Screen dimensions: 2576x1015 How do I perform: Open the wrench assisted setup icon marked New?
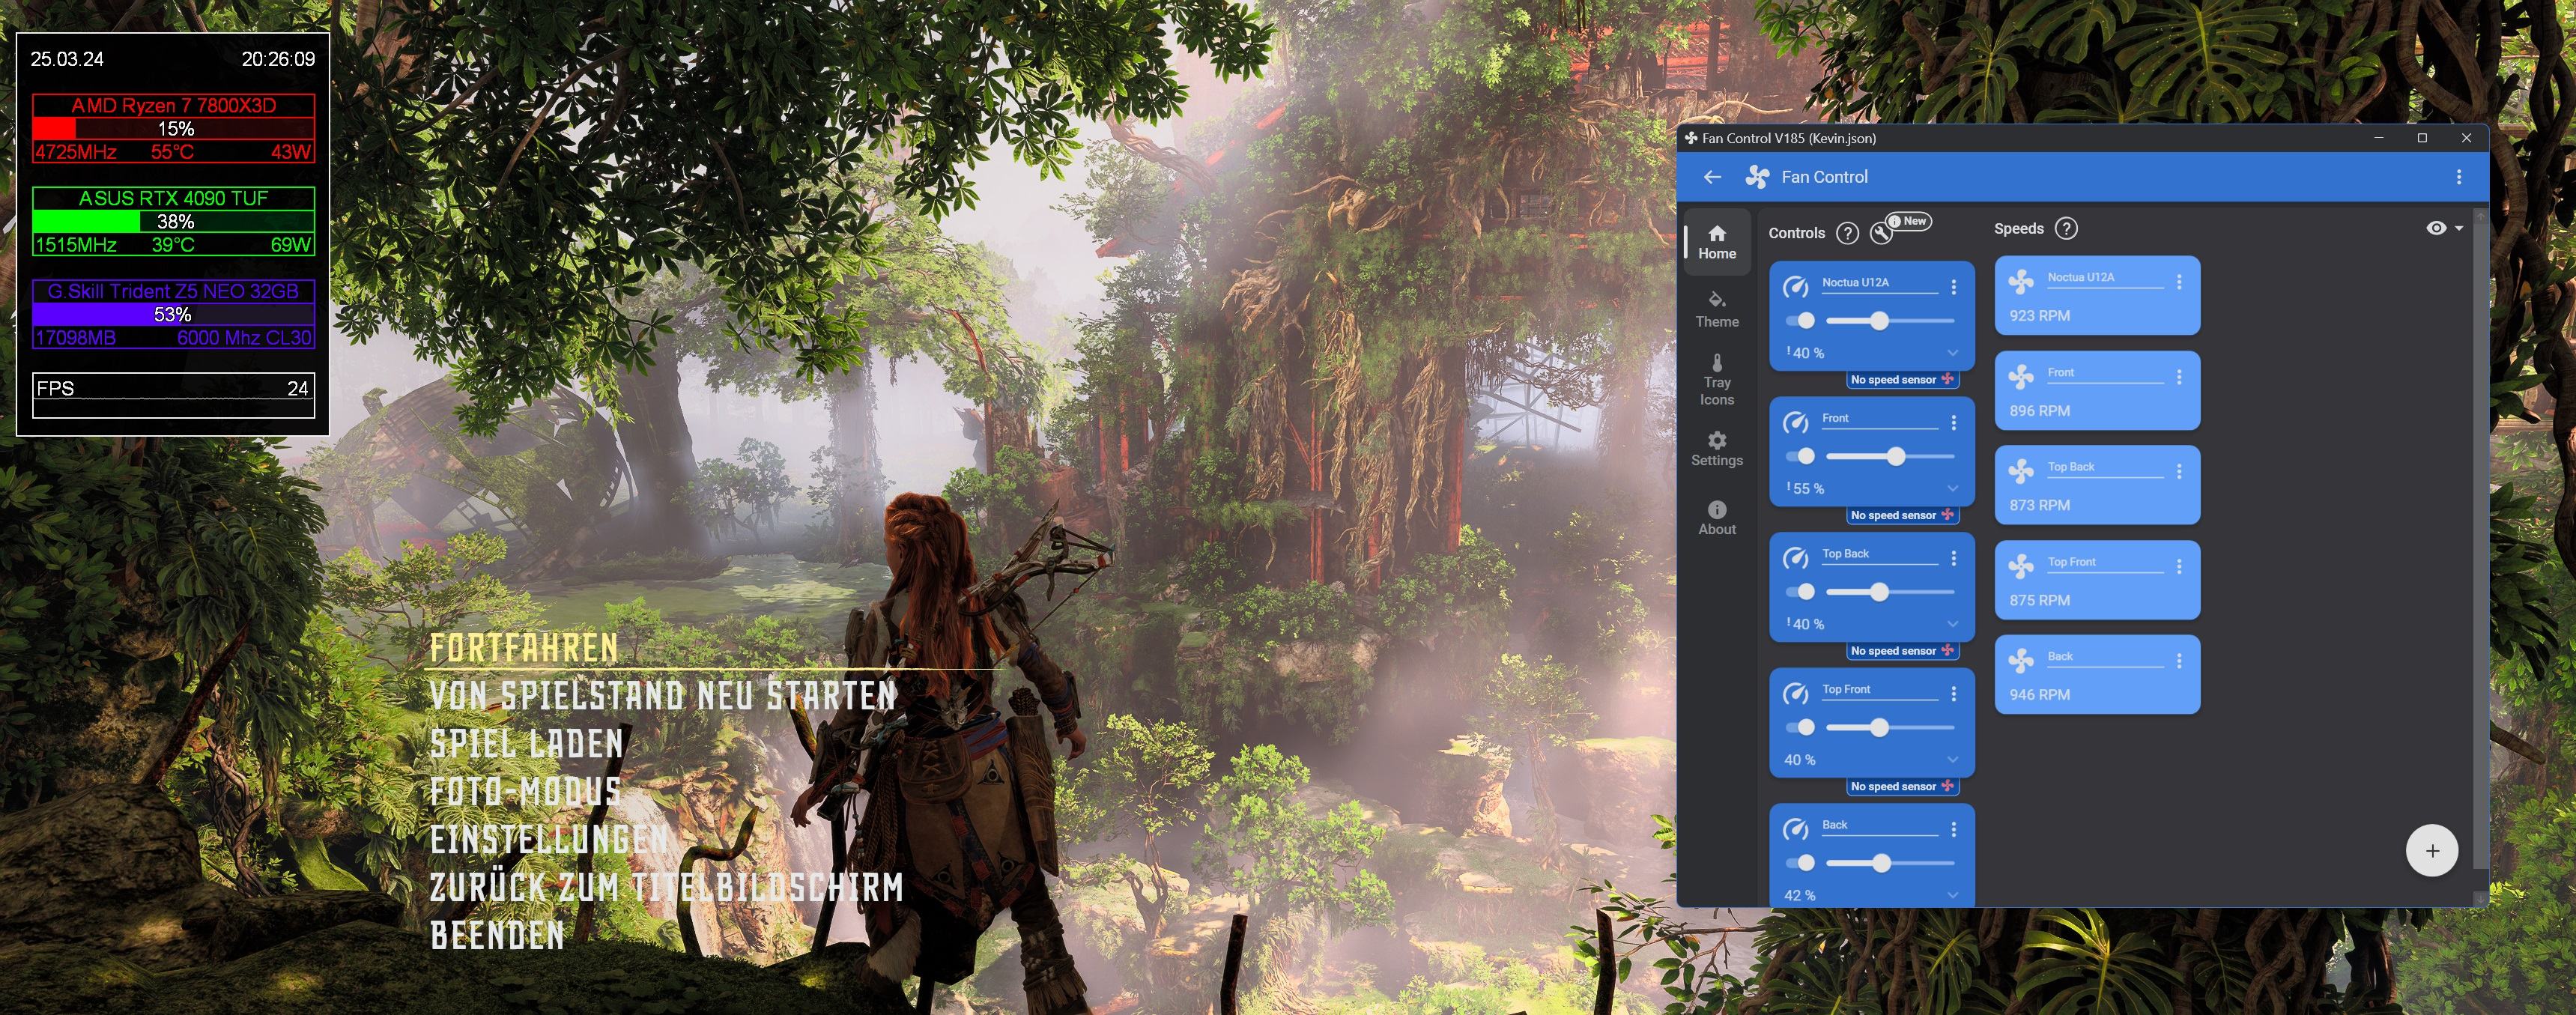pyautogui.click(x=1881, y=233)
